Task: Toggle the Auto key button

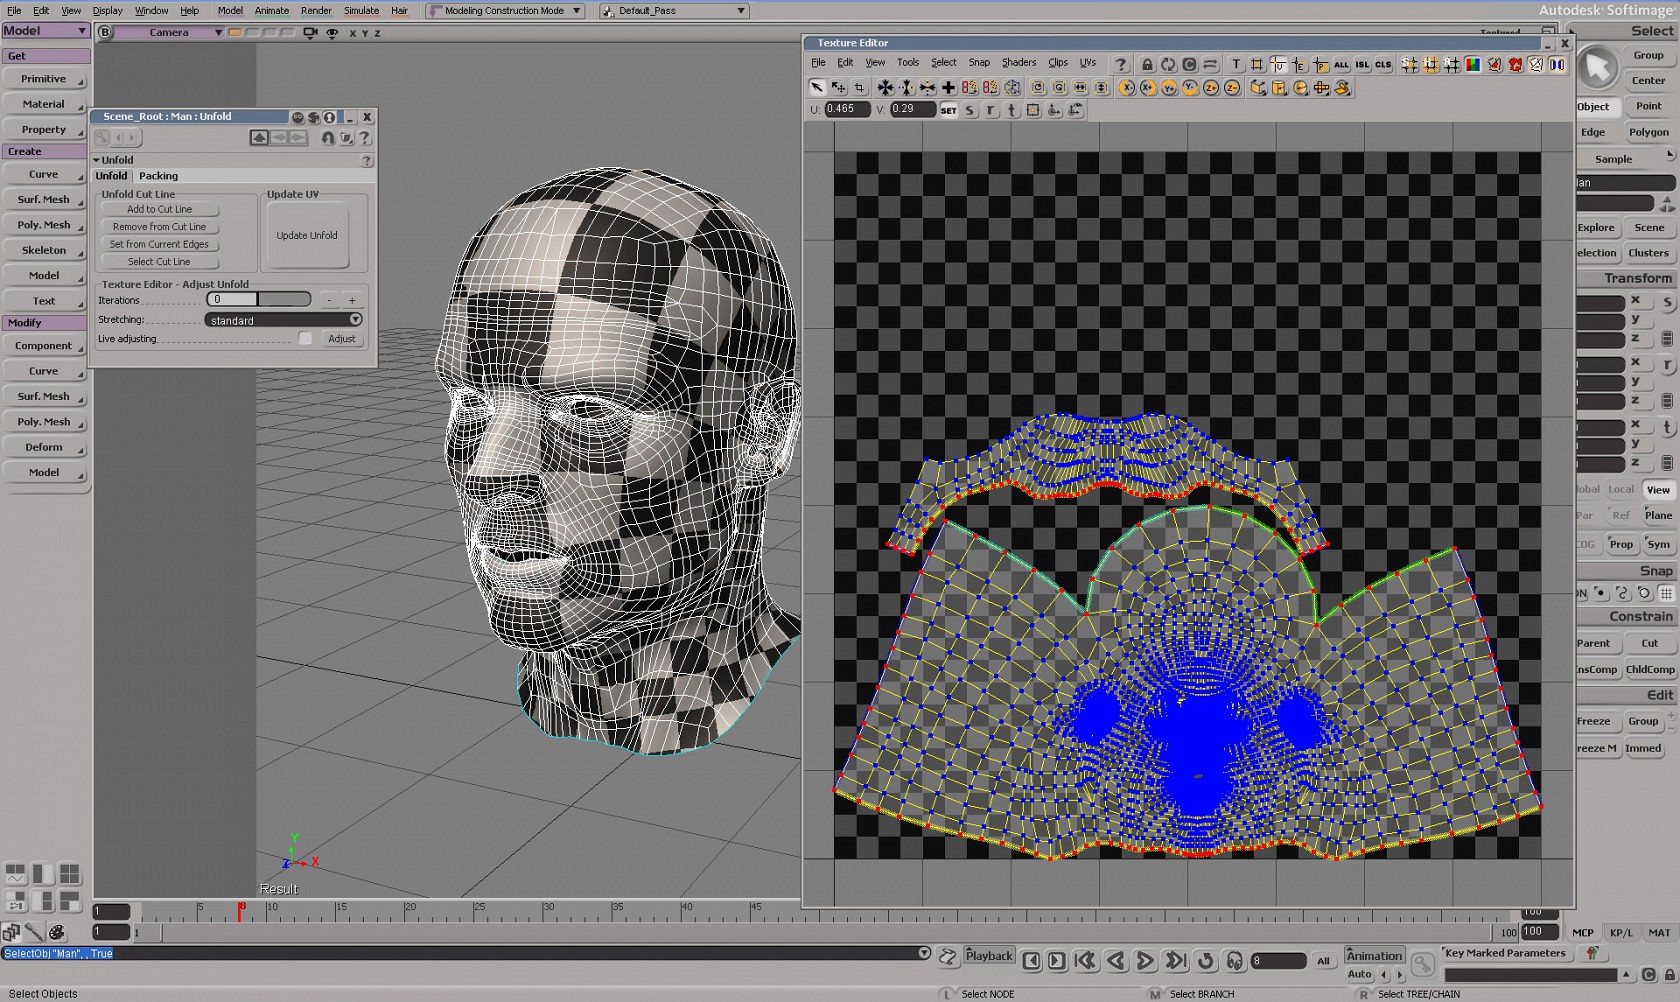Action: pyautogui.click(x=1359, y=974)
